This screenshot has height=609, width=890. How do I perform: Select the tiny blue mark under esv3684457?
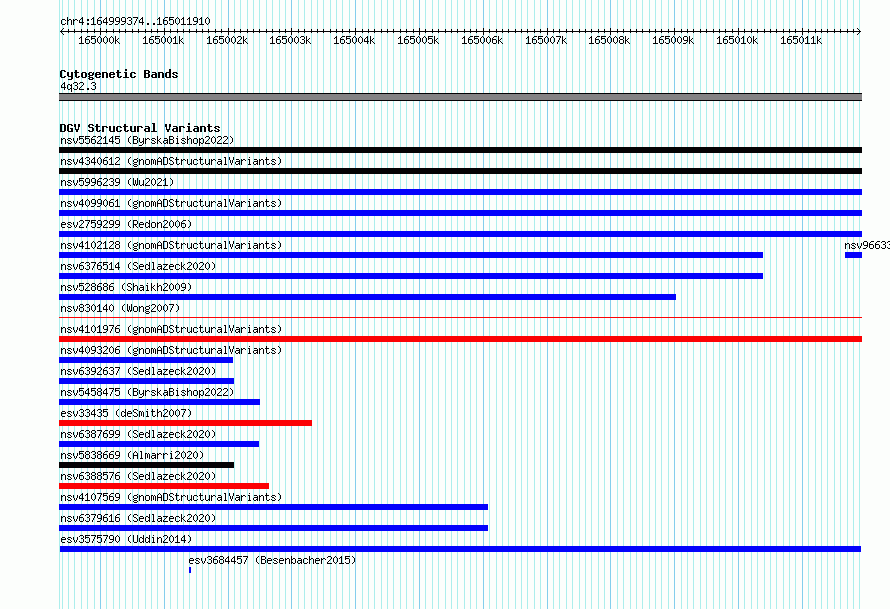[x=190, y=570]
